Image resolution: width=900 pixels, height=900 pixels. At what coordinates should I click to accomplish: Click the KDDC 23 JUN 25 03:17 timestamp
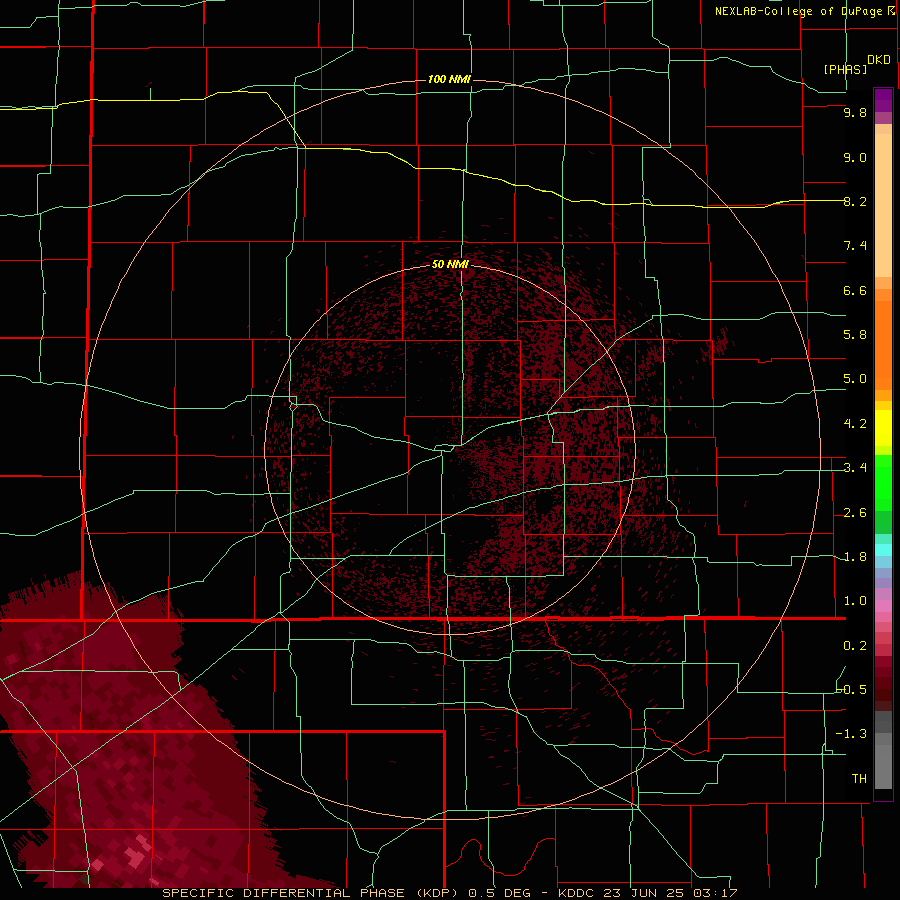[647, 893]
